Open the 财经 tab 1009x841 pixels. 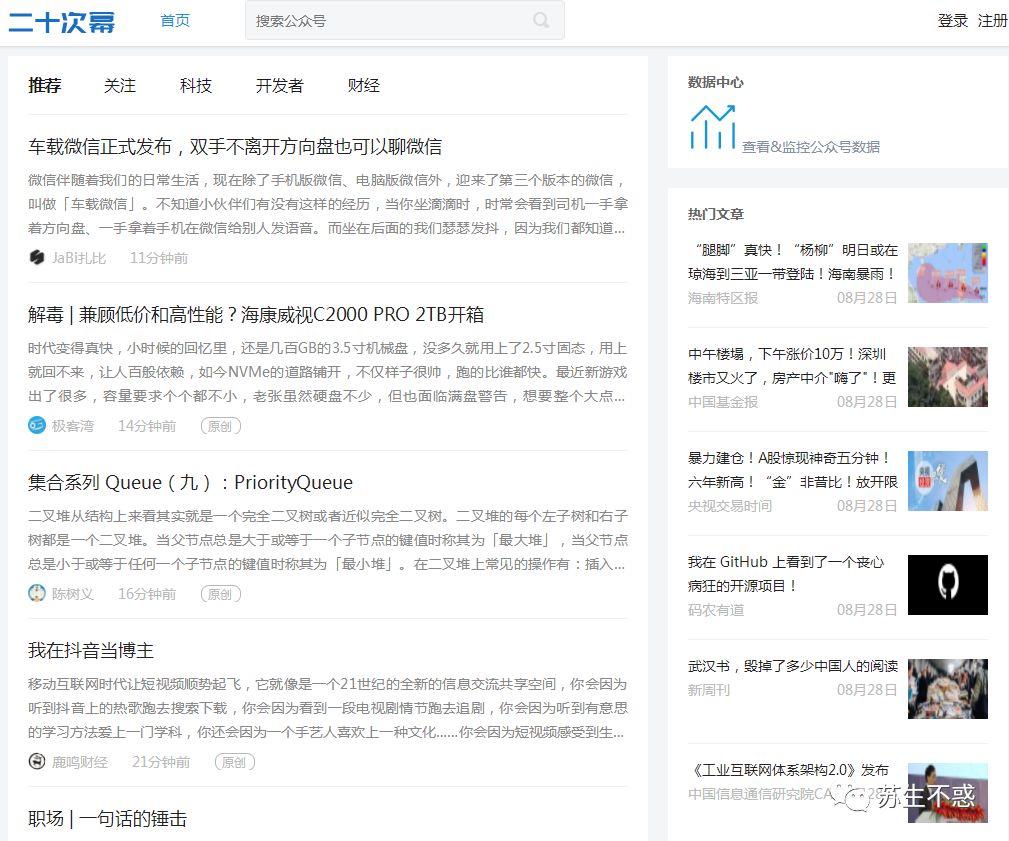tap(364, 85)
